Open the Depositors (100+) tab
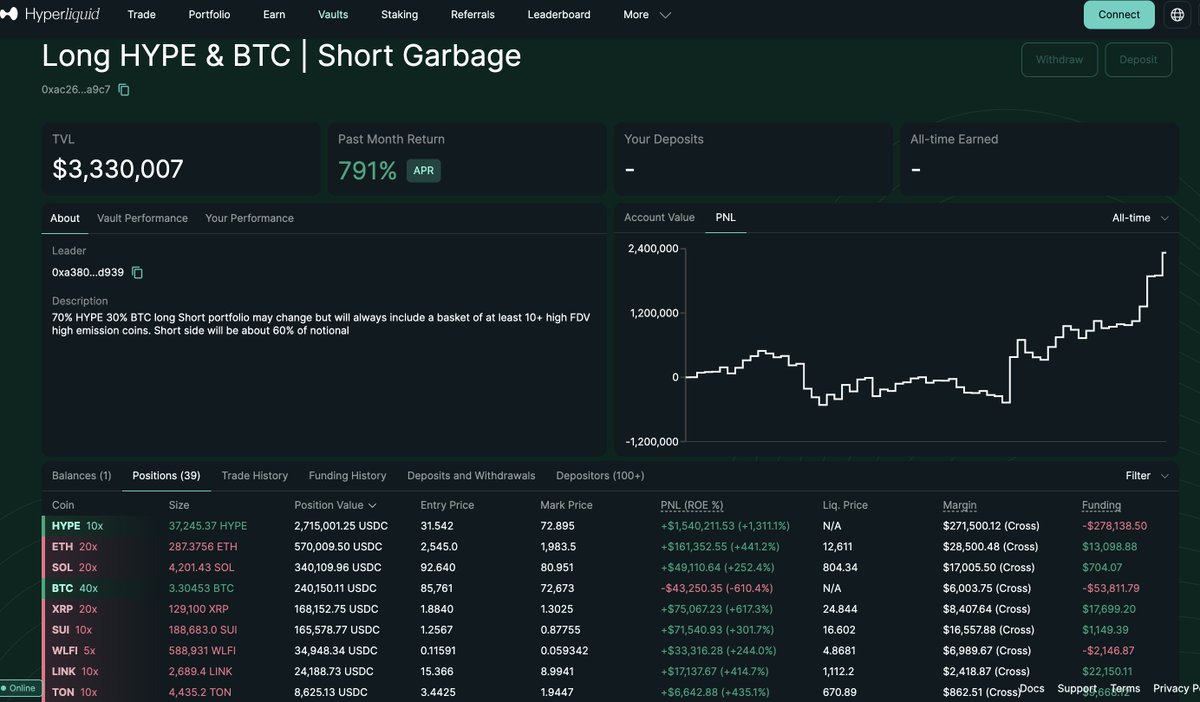 [600, 476]
